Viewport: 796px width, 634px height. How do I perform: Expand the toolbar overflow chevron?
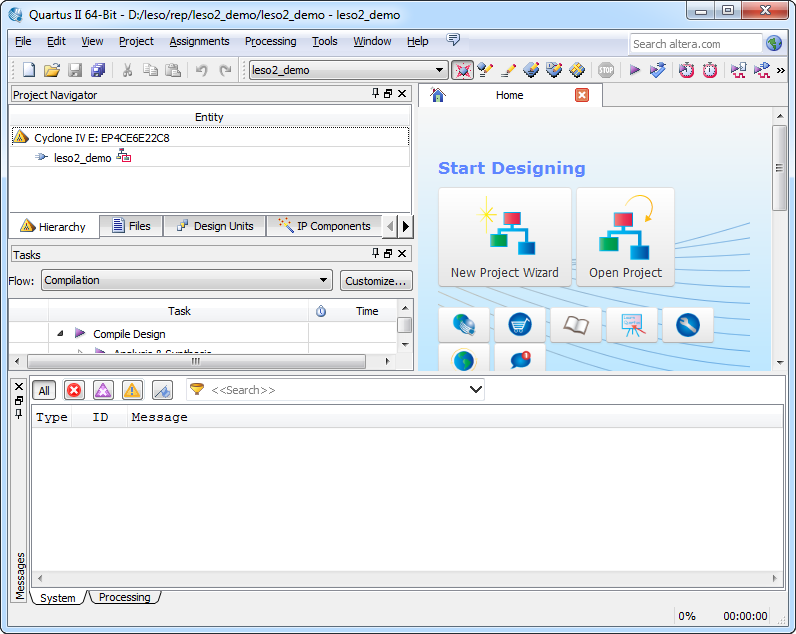[781, 71]
